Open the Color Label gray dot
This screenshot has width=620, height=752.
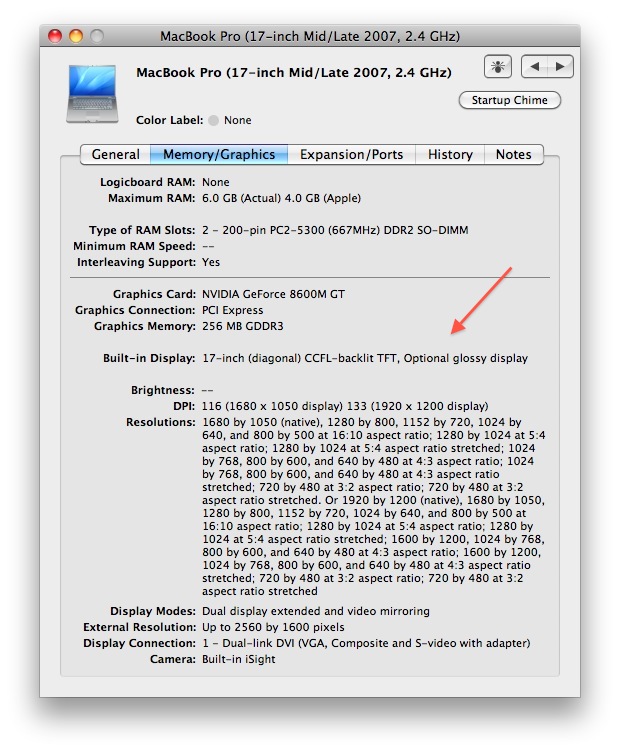214,120
